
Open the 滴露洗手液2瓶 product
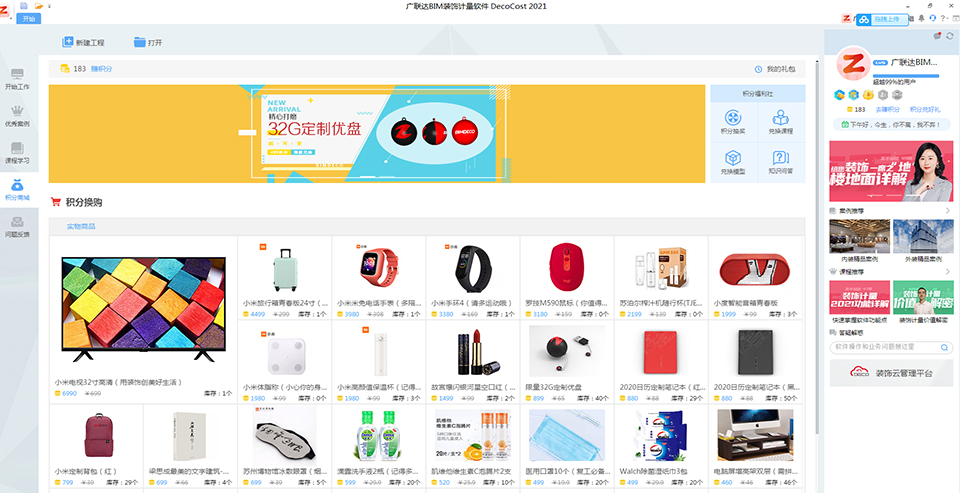click(x=379, y=446)
